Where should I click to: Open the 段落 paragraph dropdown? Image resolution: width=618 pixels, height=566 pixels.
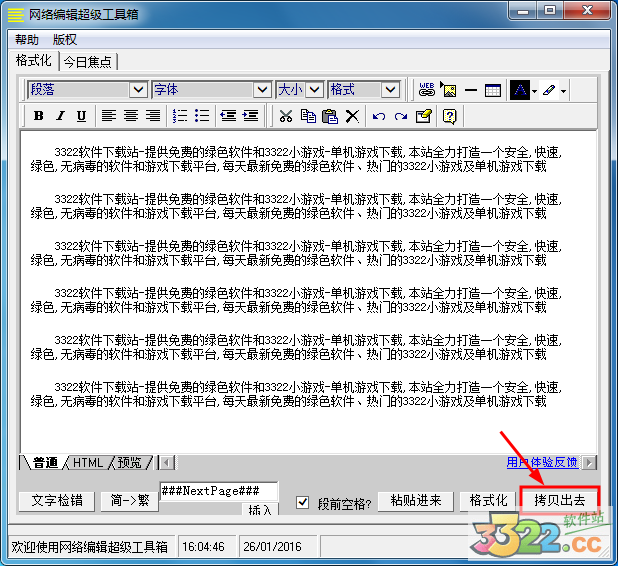pos(138,90)
